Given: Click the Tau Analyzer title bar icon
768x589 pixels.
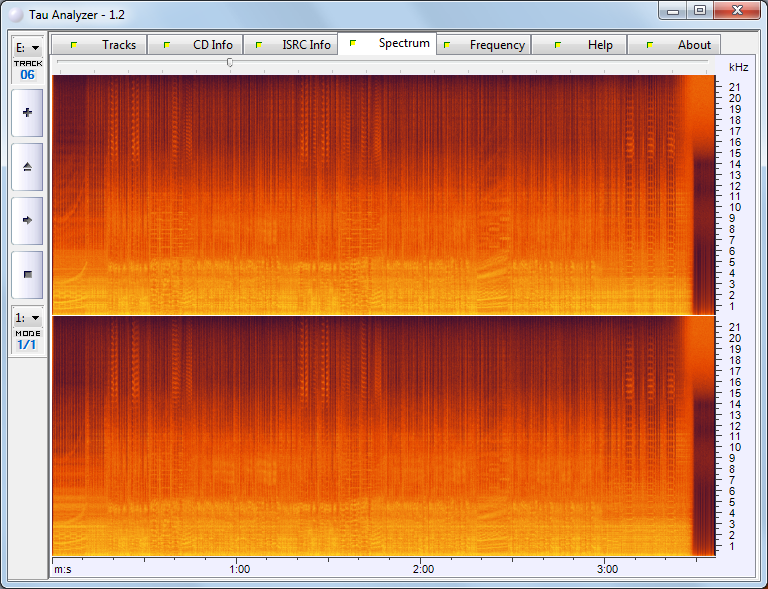Looking at the screenshot, I should pyautogui.click(x=15, y=15).
